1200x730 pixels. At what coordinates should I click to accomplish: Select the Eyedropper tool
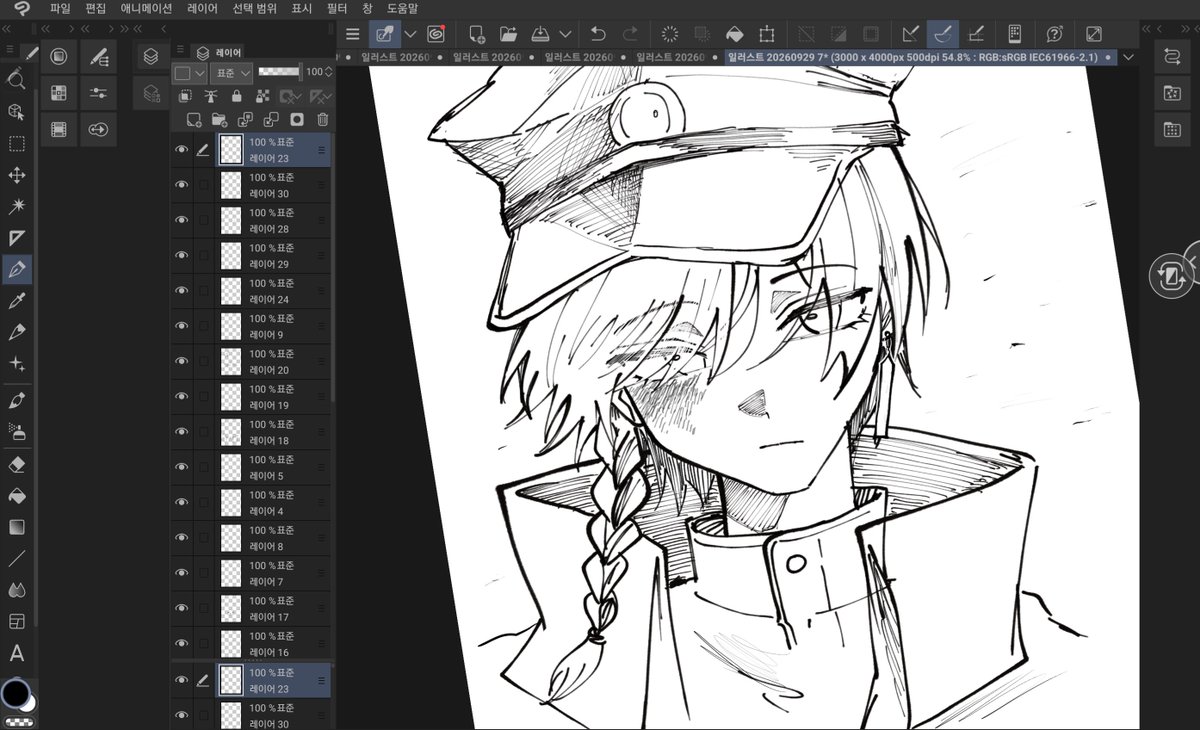coord(17,301)
